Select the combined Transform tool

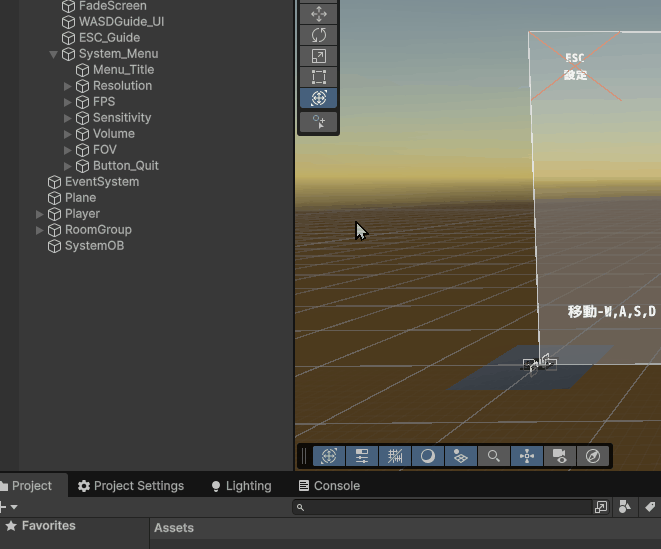(319, 98)
